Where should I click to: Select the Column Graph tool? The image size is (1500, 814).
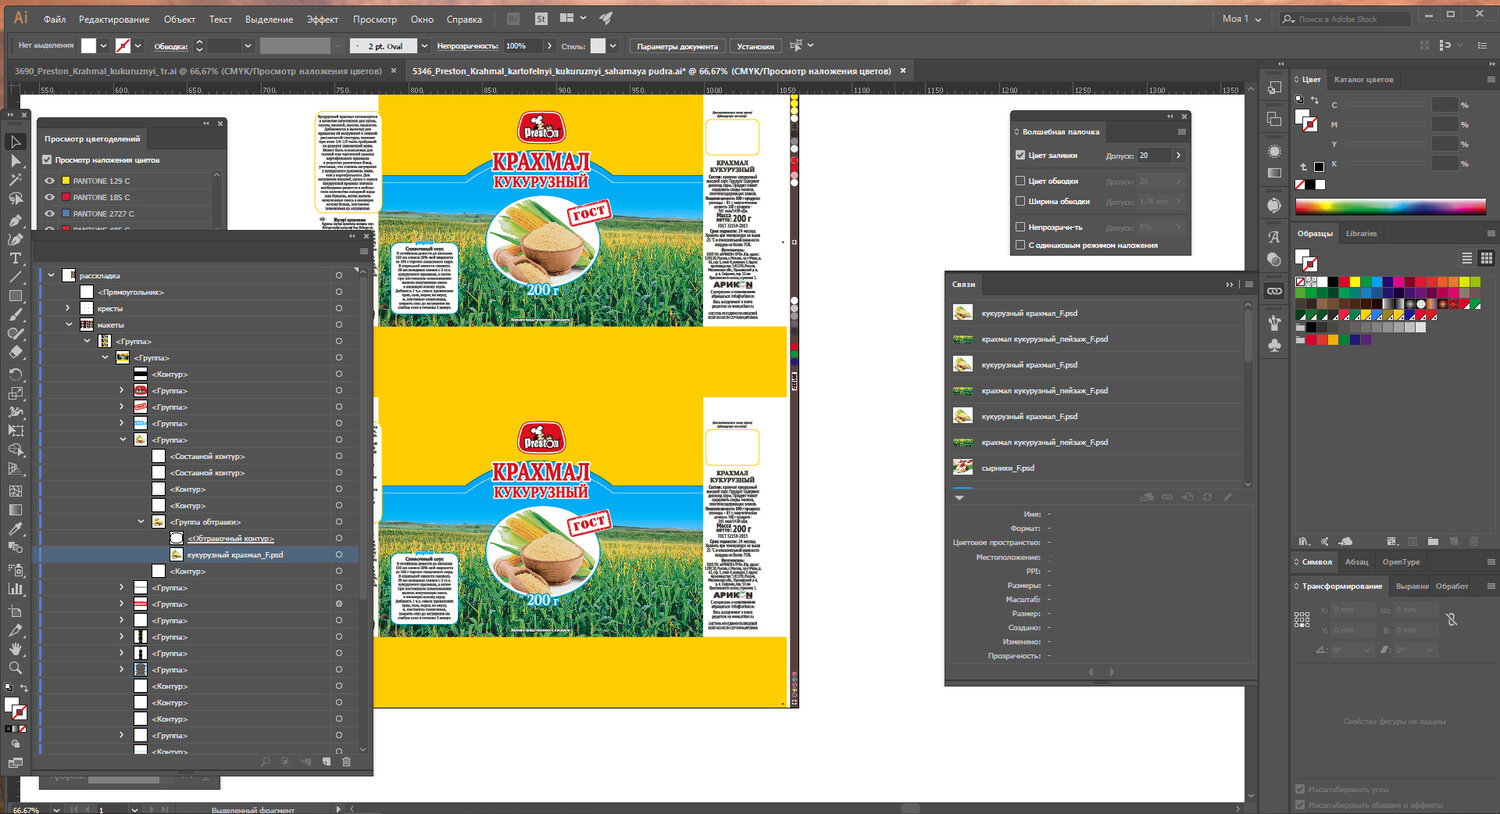pyautogui.click(x=15, y=589)
